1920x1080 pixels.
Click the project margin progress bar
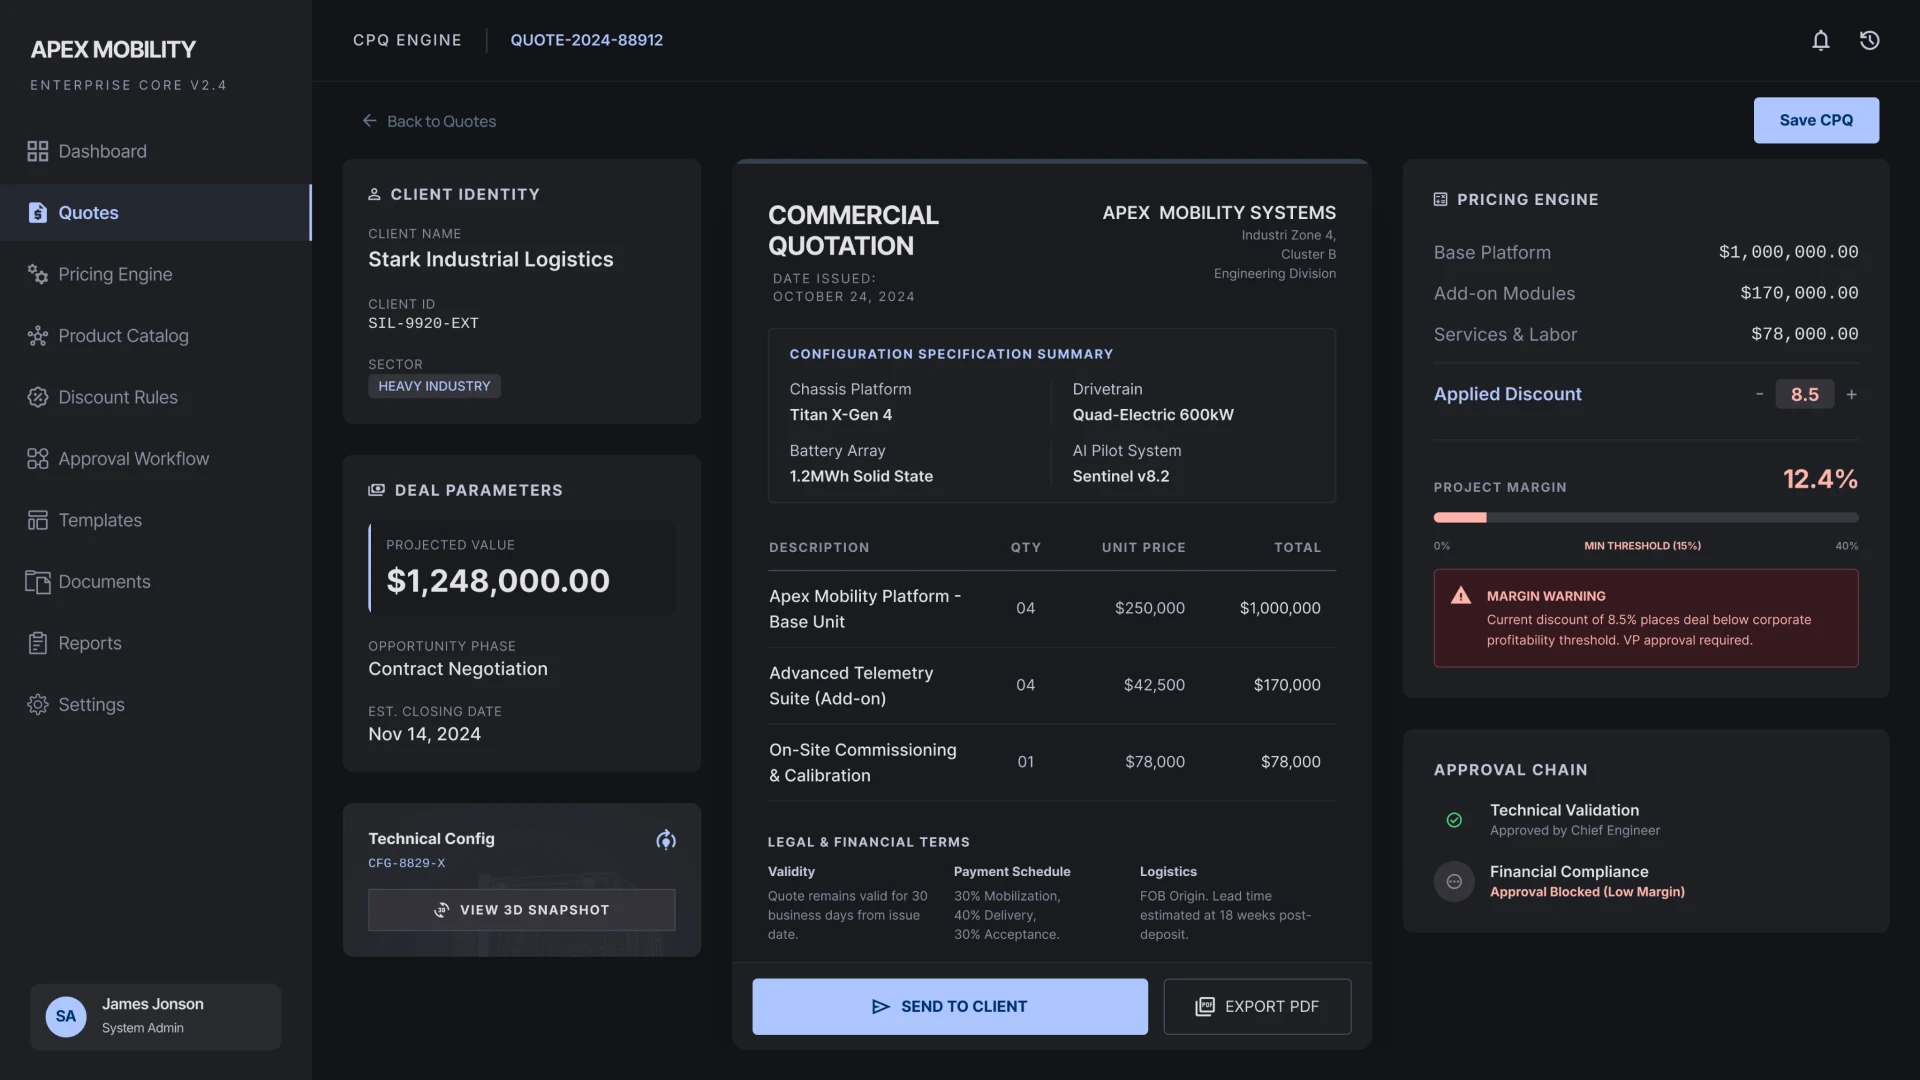(1645, 518)
